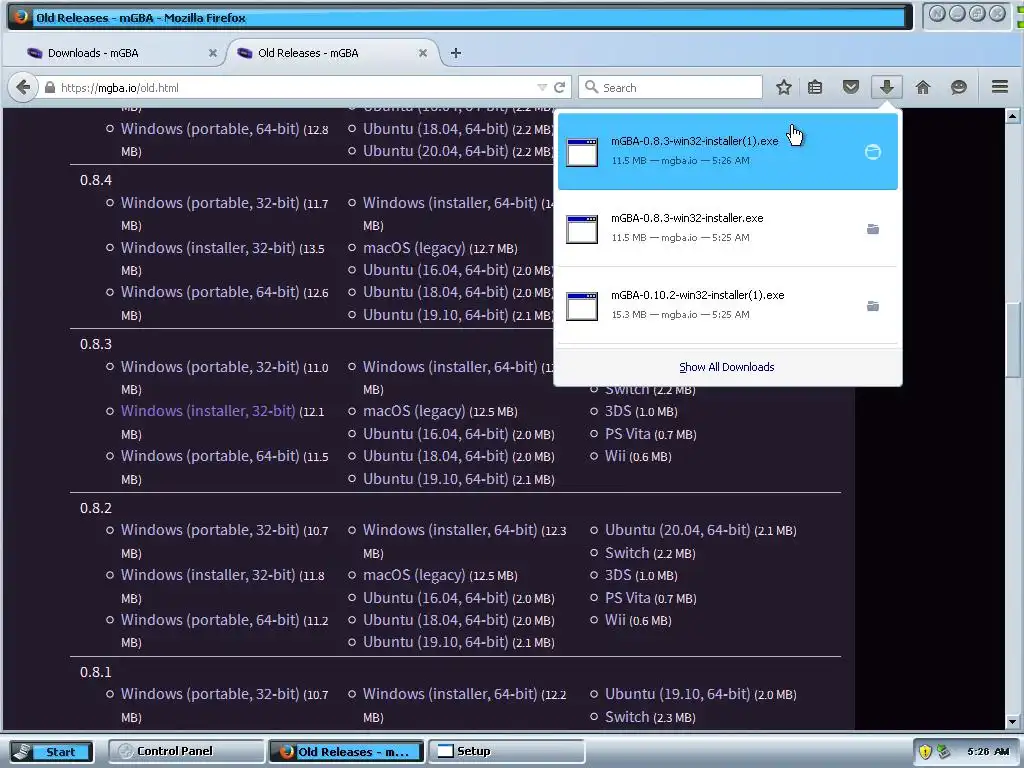
Task: Download 0.8.3 Windows (installer, 32-bit)
Action: (208, 411)
